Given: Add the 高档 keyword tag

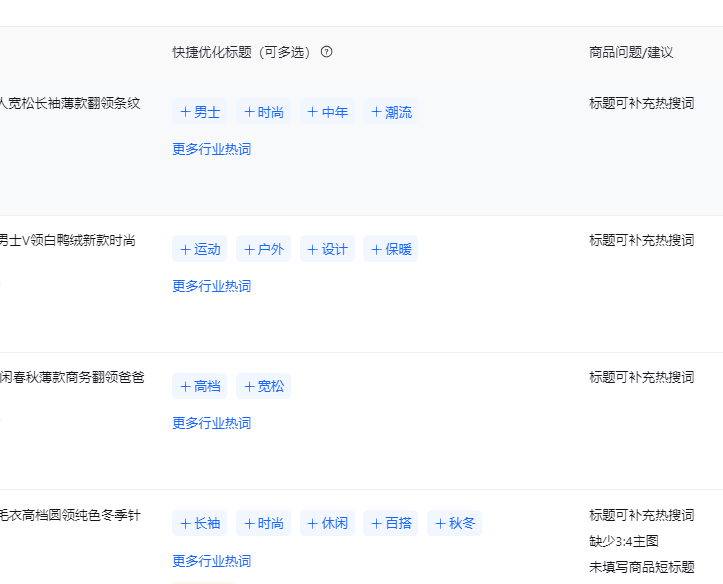Looking at the screenshot, I should click(x=200, y=386).
